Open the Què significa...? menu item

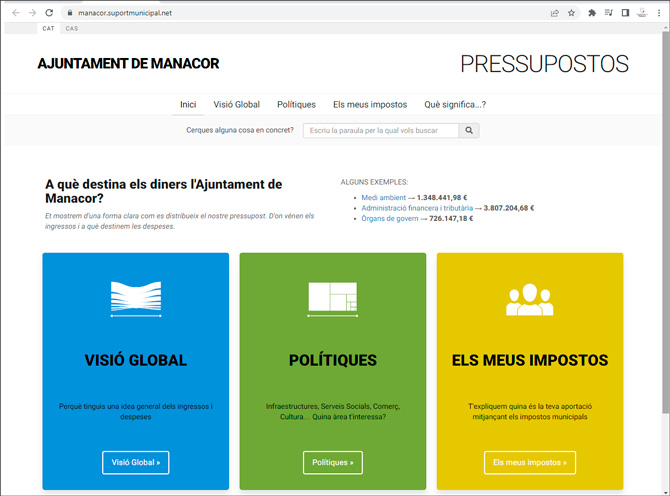click(454, 105)
